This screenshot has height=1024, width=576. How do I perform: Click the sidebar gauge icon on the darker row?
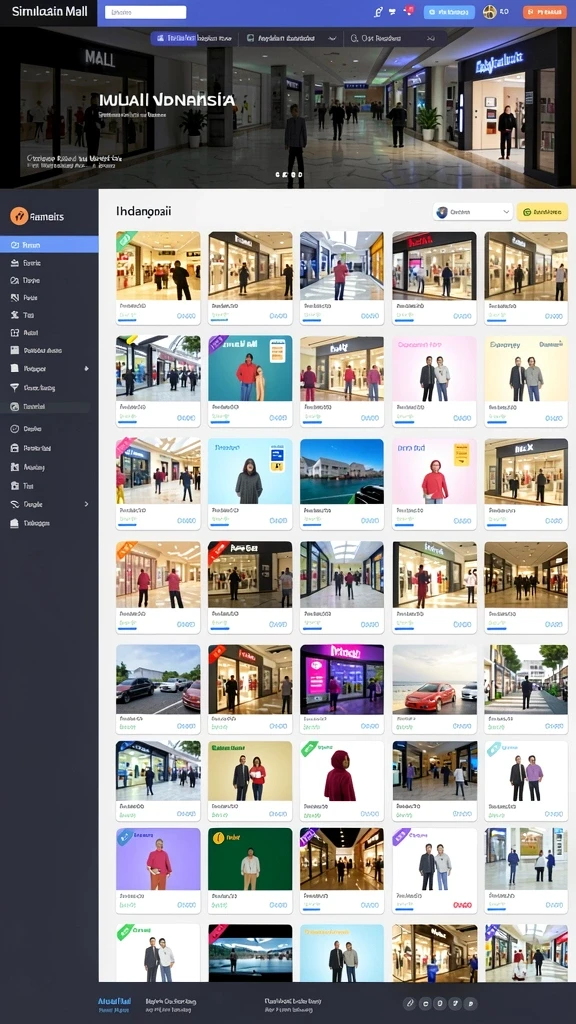14,406
